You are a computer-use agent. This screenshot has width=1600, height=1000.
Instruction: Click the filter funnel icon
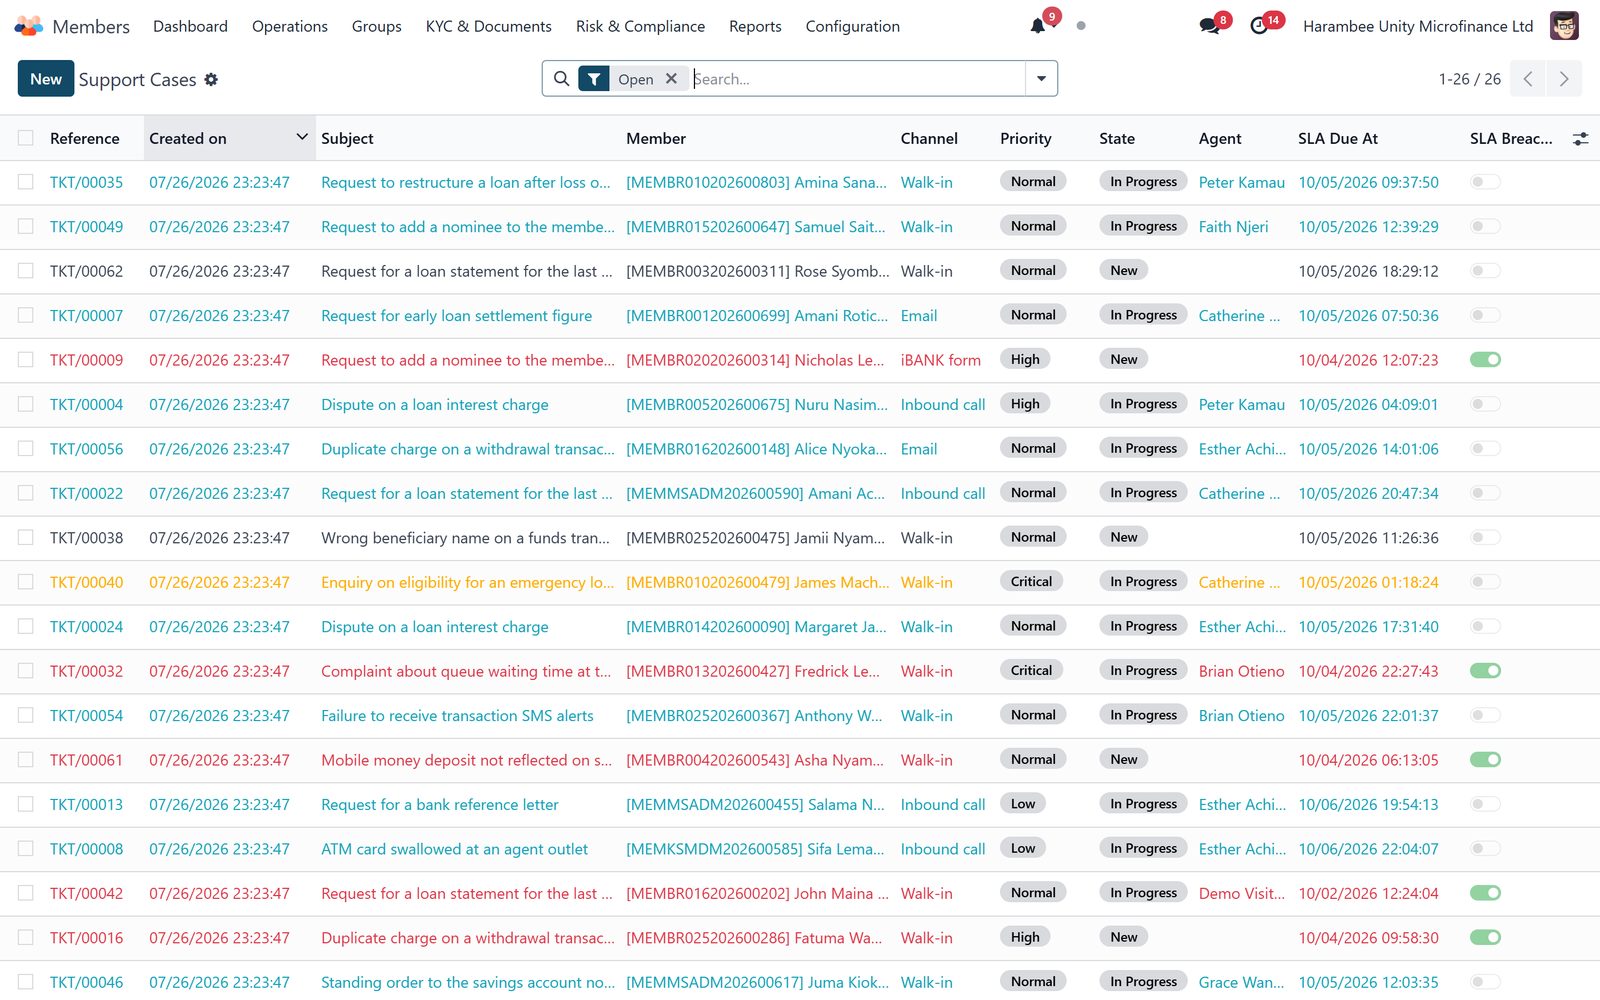coord(594,79)
